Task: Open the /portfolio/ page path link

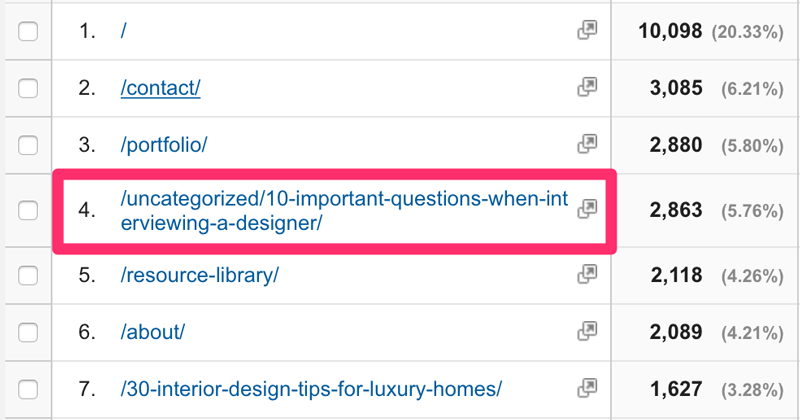Action: pyautogui.click(x=163, y=145)
